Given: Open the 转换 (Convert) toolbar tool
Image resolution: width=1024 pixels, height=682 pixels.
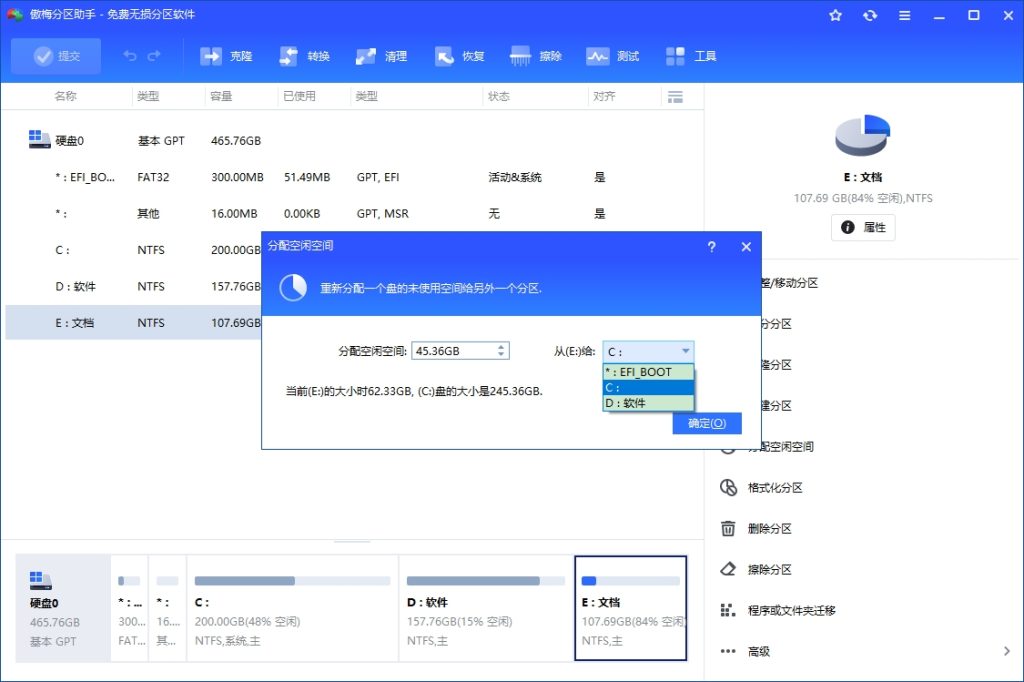Looking at the screenshot, I should (x=304, y=56).
